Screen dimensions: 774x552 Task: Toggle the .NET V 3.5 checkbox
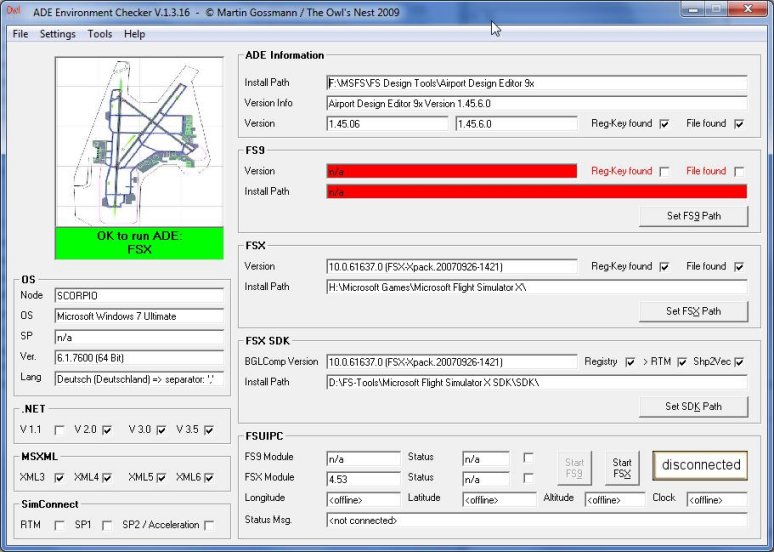[209, 430]
